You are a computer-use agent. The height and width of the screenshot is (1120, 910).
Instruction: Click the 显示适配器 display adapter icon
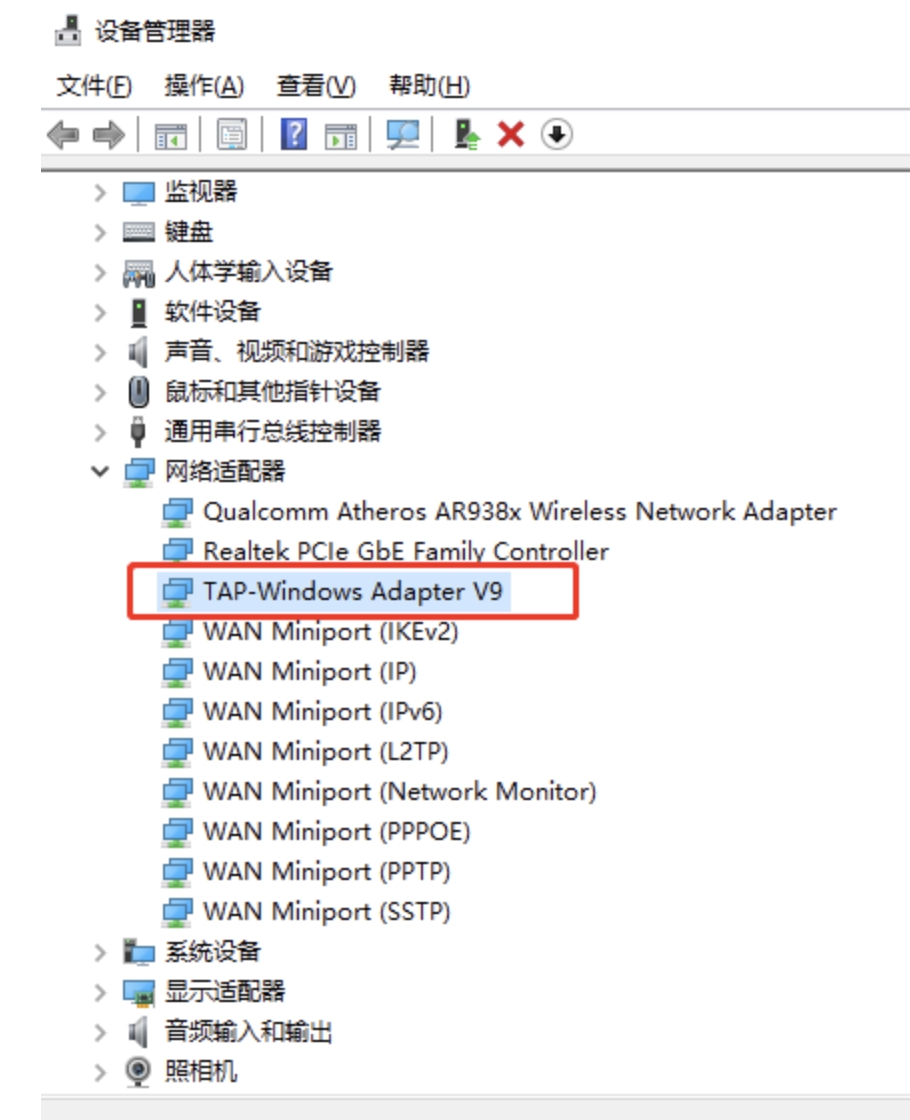coord(139,992)
